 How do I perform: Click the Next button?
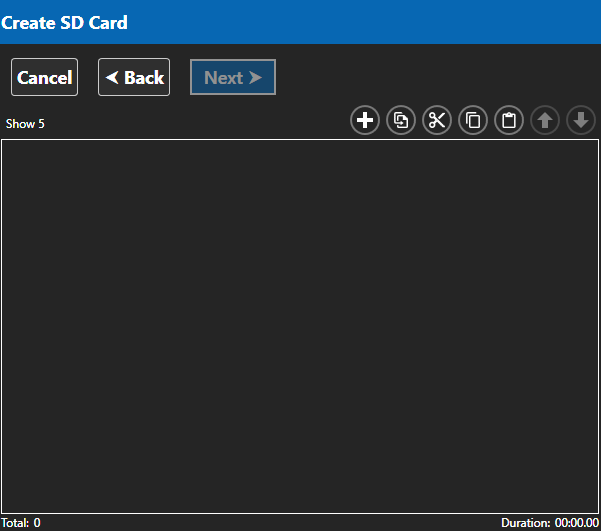point(233,77)
